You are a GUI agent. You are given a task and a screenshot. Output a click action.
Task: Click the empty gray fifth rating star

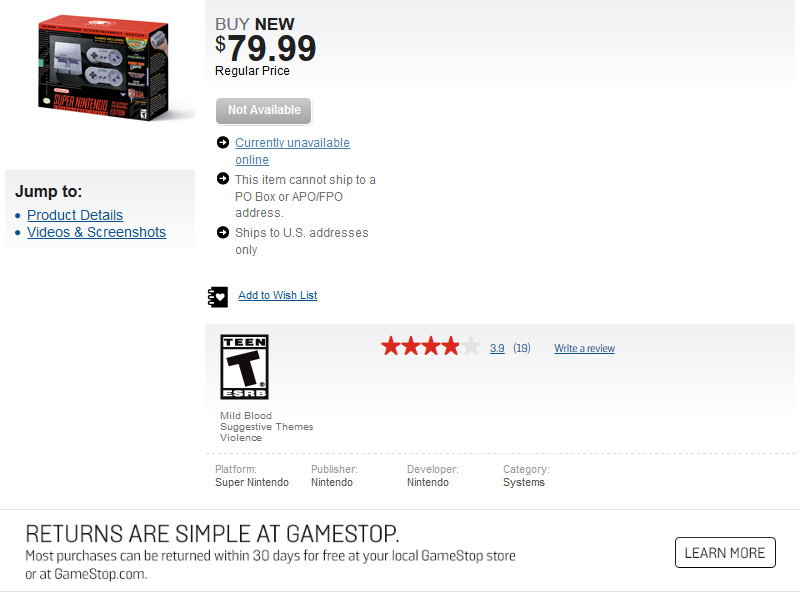pos(470,347)
